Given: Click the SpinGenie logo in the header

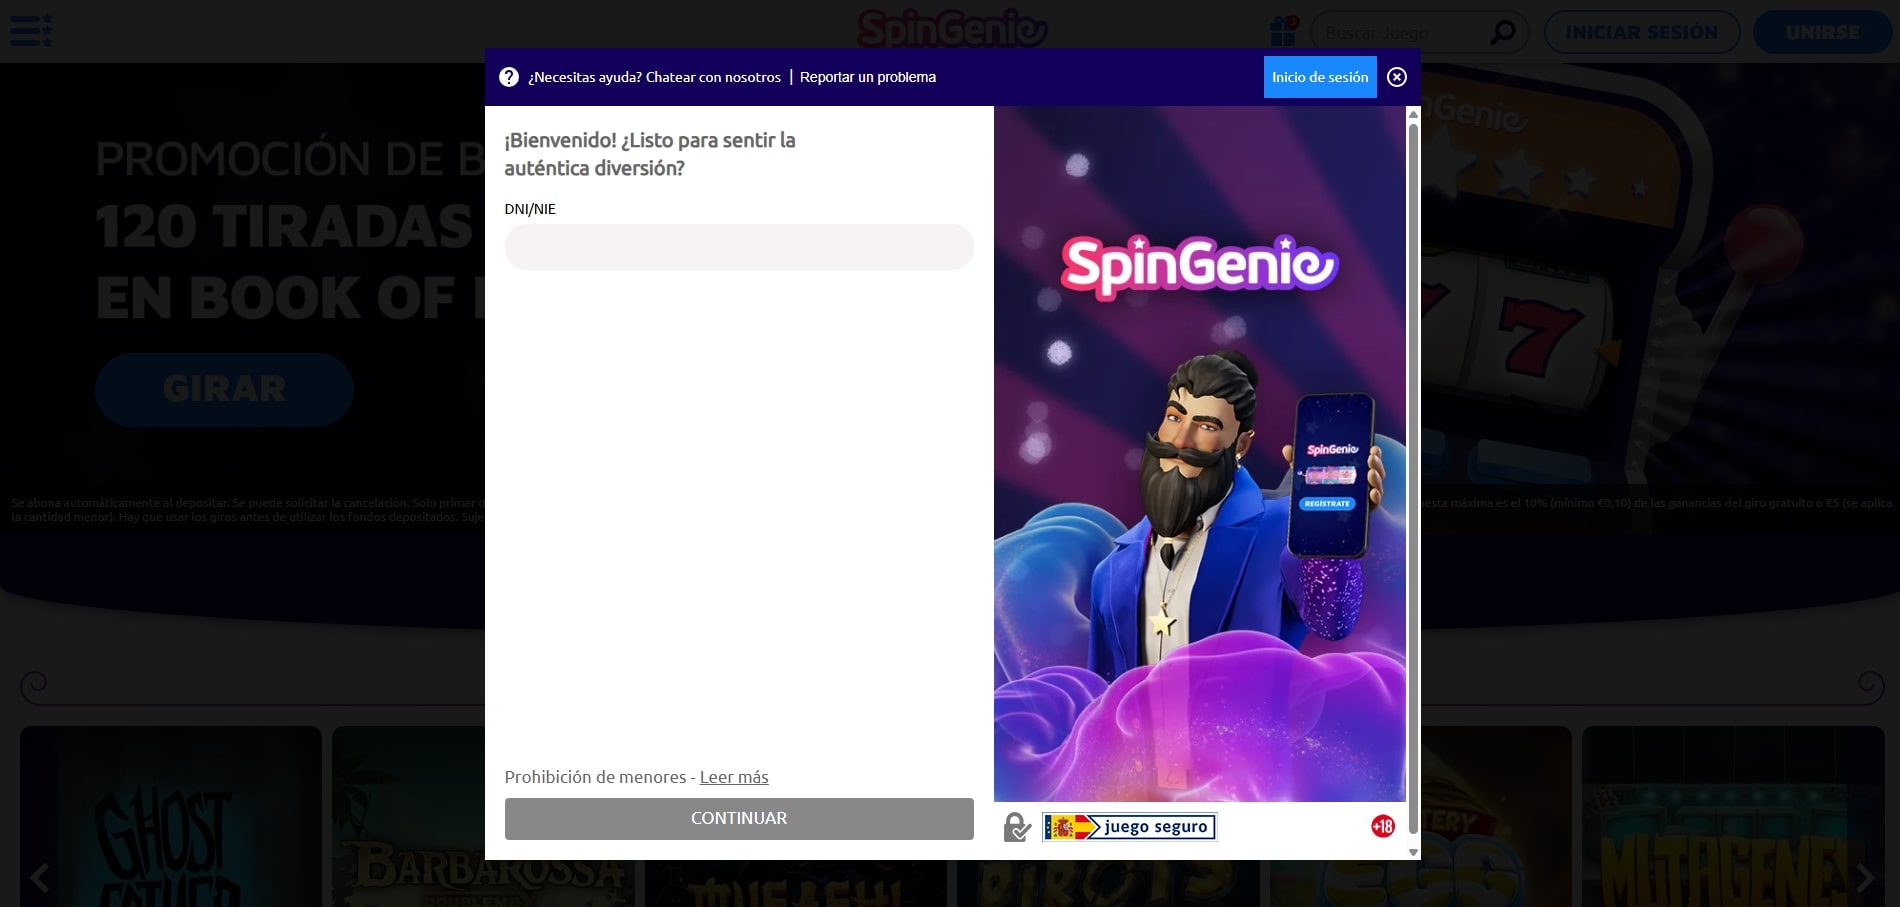Looking at the screenshot, I should point(952,29).
